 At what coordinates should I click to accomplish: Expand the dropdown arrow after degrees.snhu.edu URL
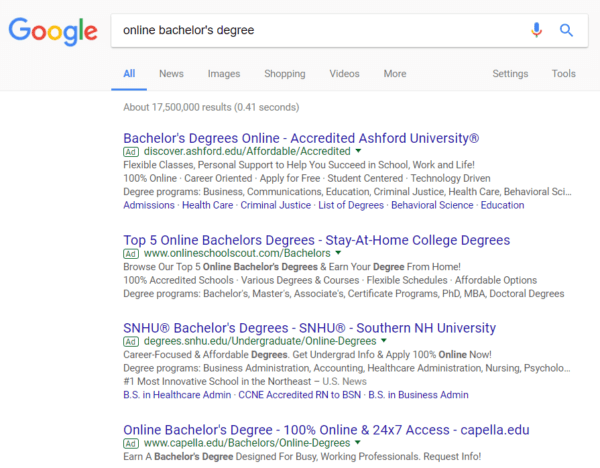click(x=384, y=340)
